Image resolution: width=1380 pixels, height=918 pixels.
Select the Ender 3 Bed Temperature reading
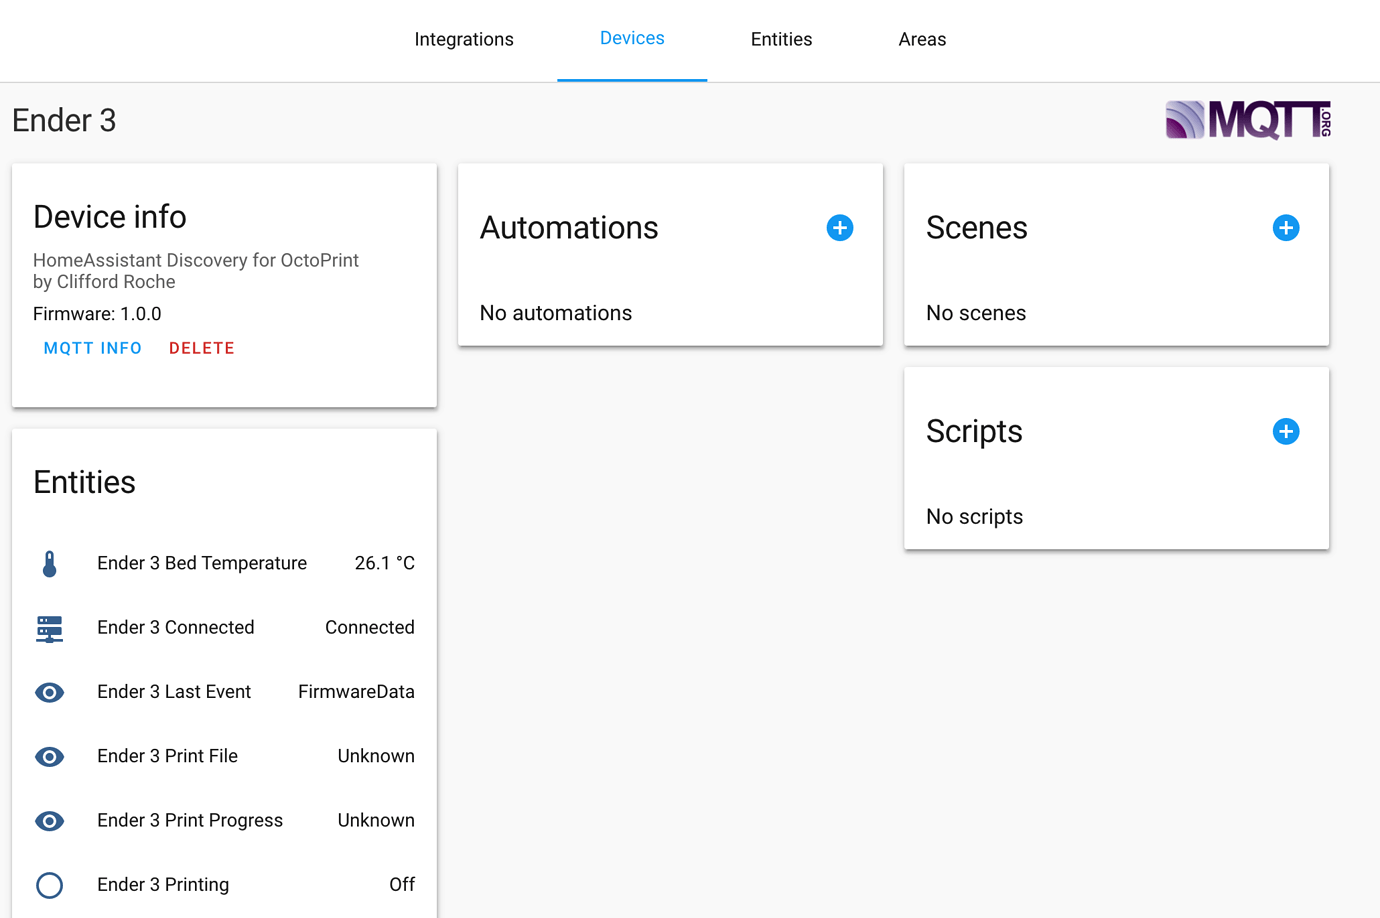[385, 563]
